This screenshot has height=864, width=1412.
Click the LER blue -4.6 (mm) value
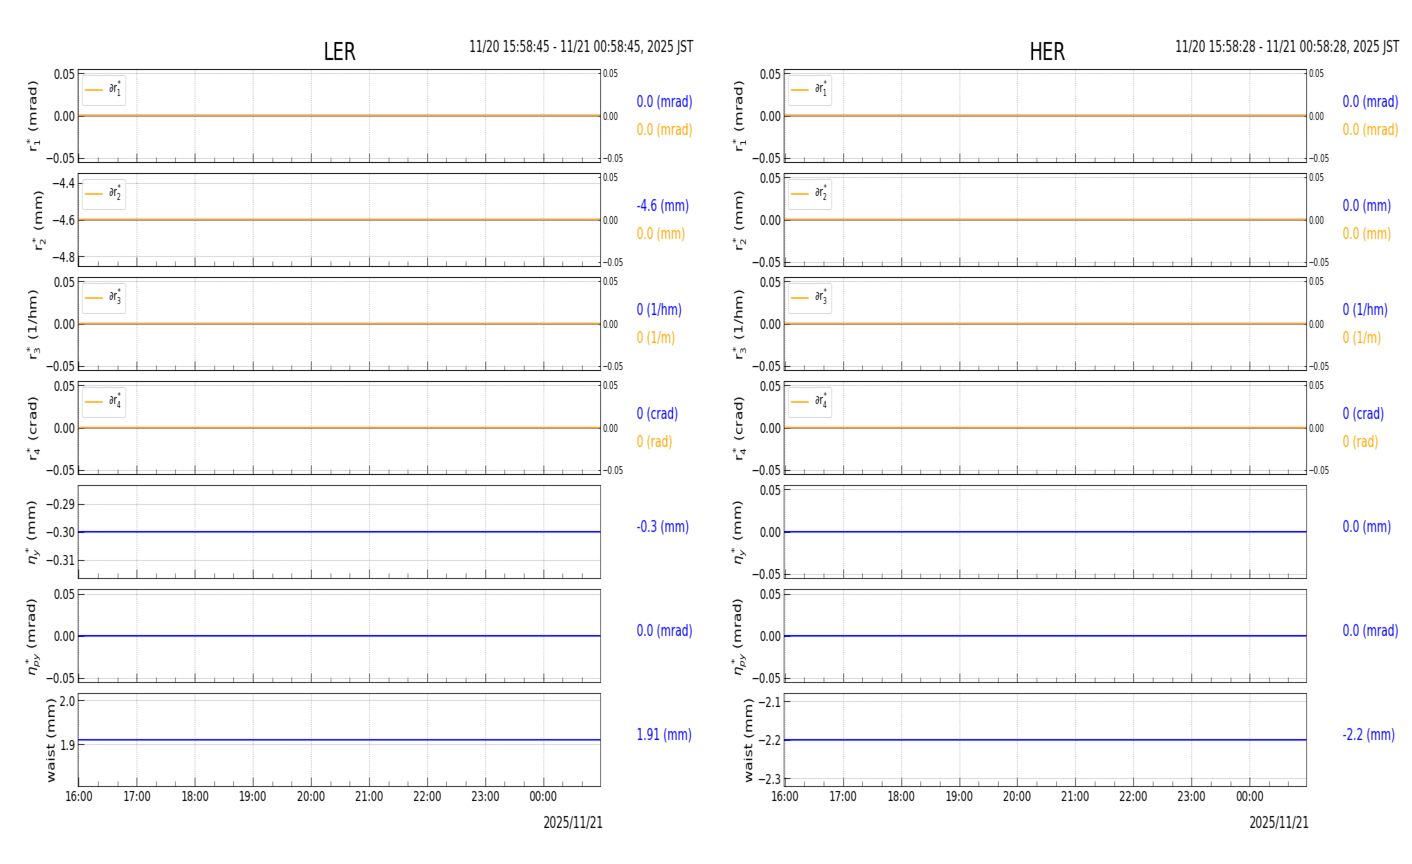662,206
